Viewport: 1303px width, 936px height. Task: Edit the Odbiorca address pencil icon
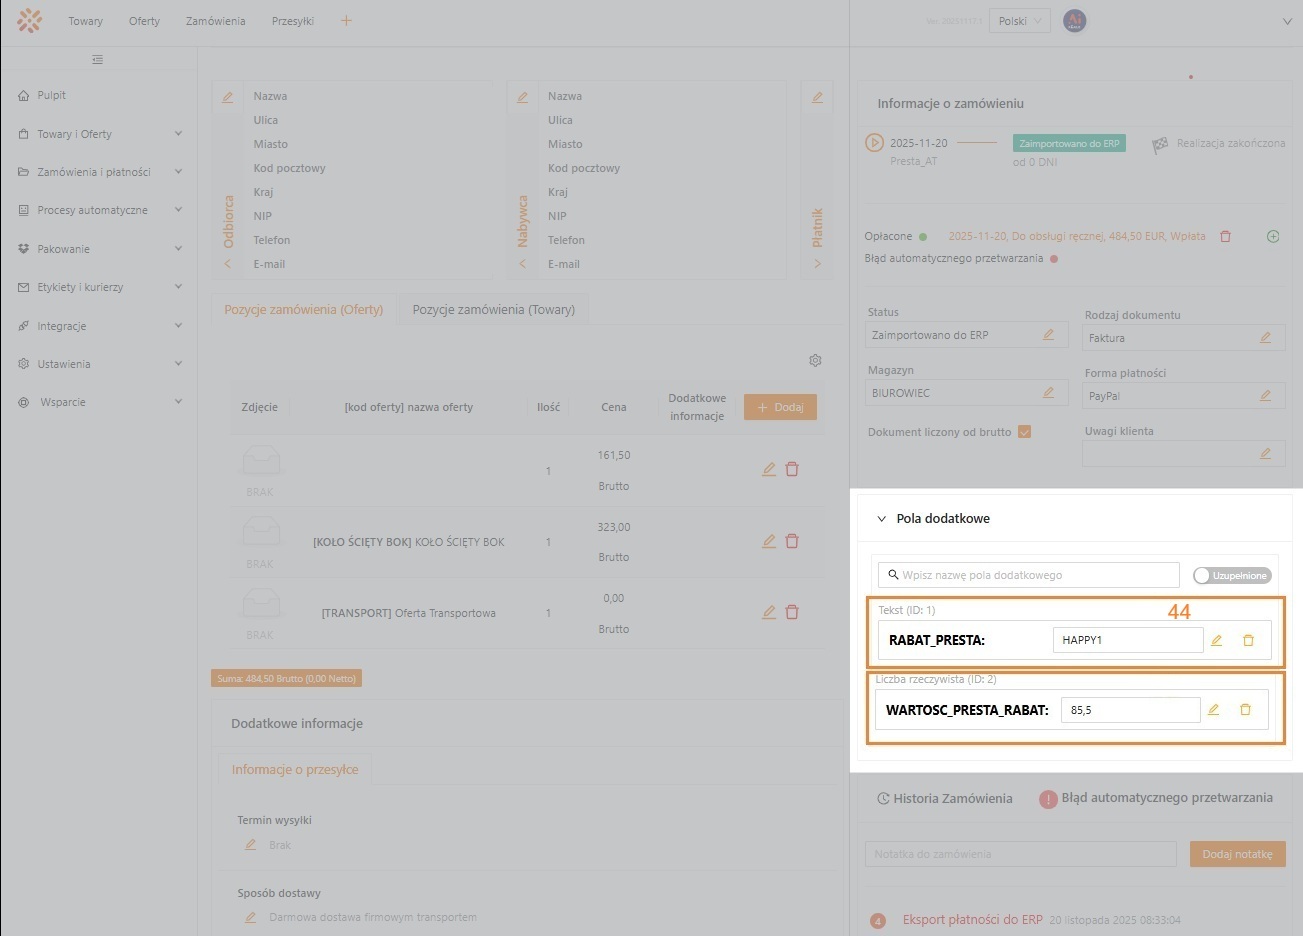coord(227,97)
